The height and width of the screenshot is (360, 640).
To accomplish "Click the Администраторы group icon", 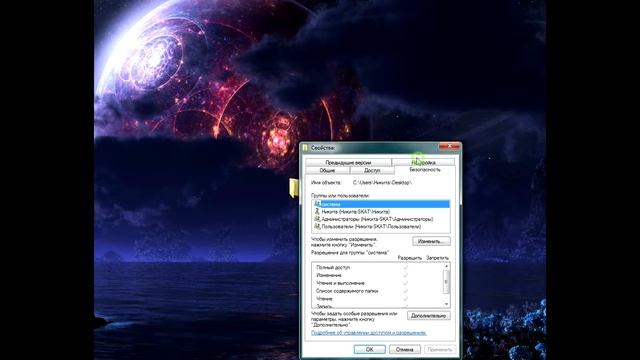I will (317, 219).
